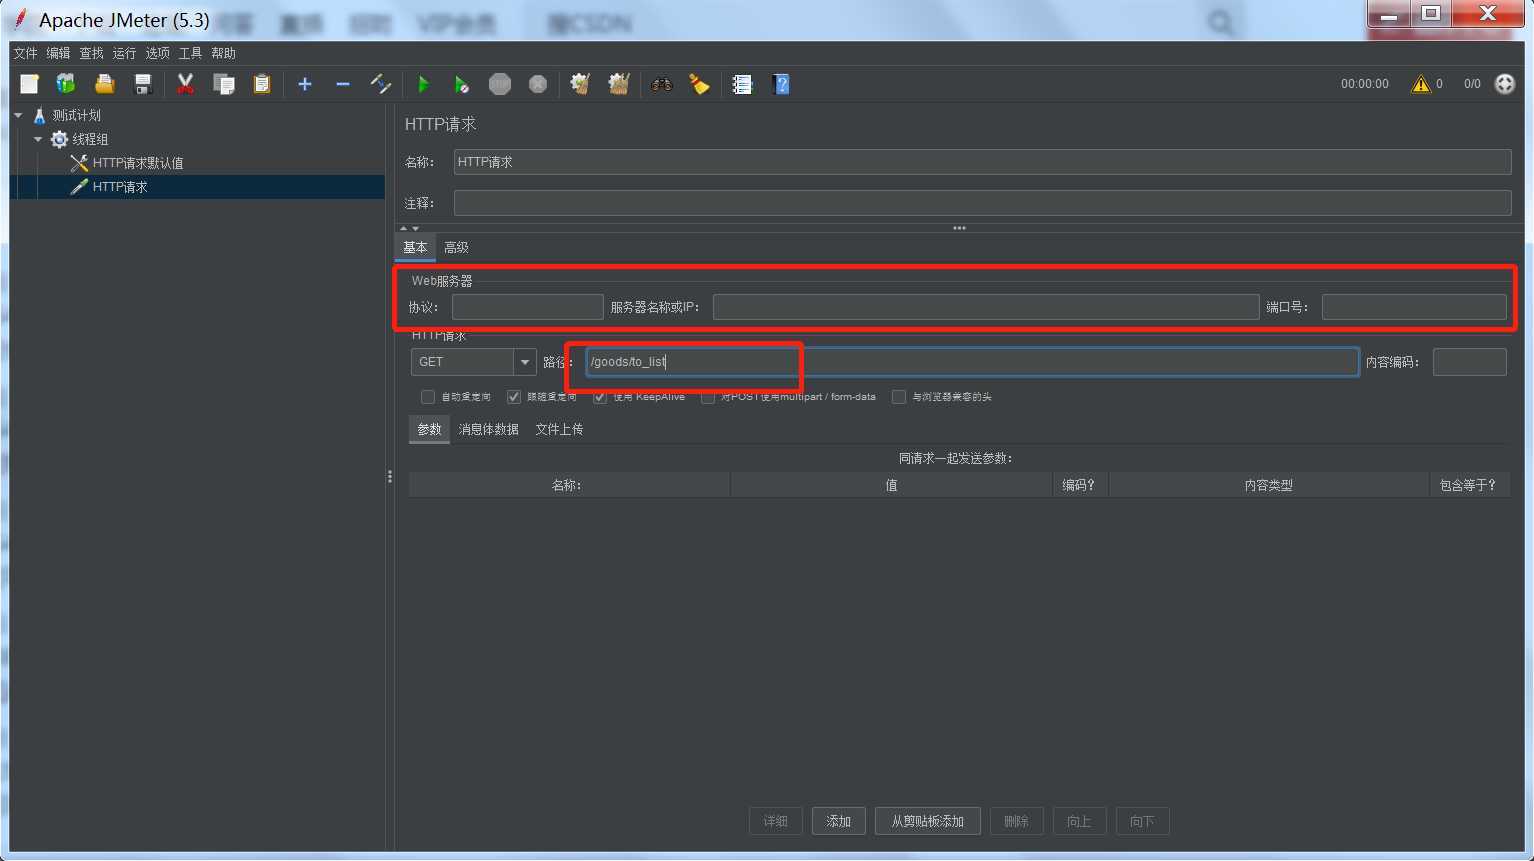
Task: Click the 向下 button
Action: (1142, 821)
